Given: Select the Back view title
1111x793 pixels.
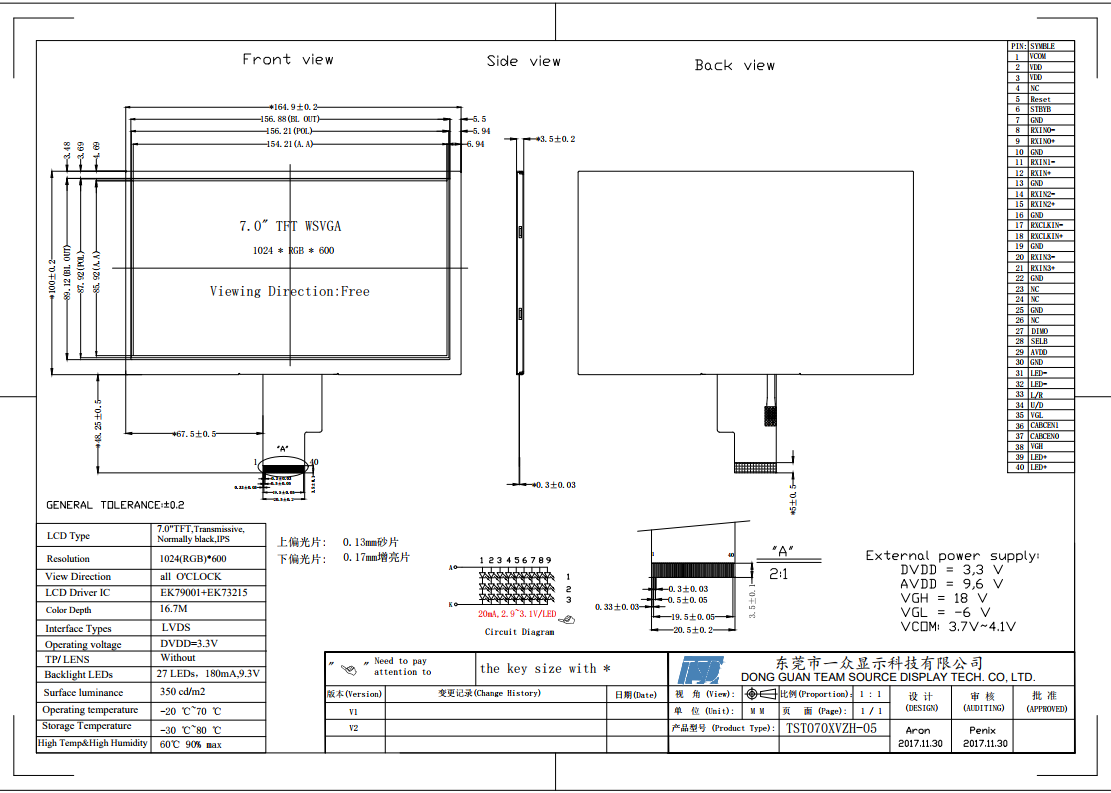Looking at the screenshot, I should (x=735, y=66).
